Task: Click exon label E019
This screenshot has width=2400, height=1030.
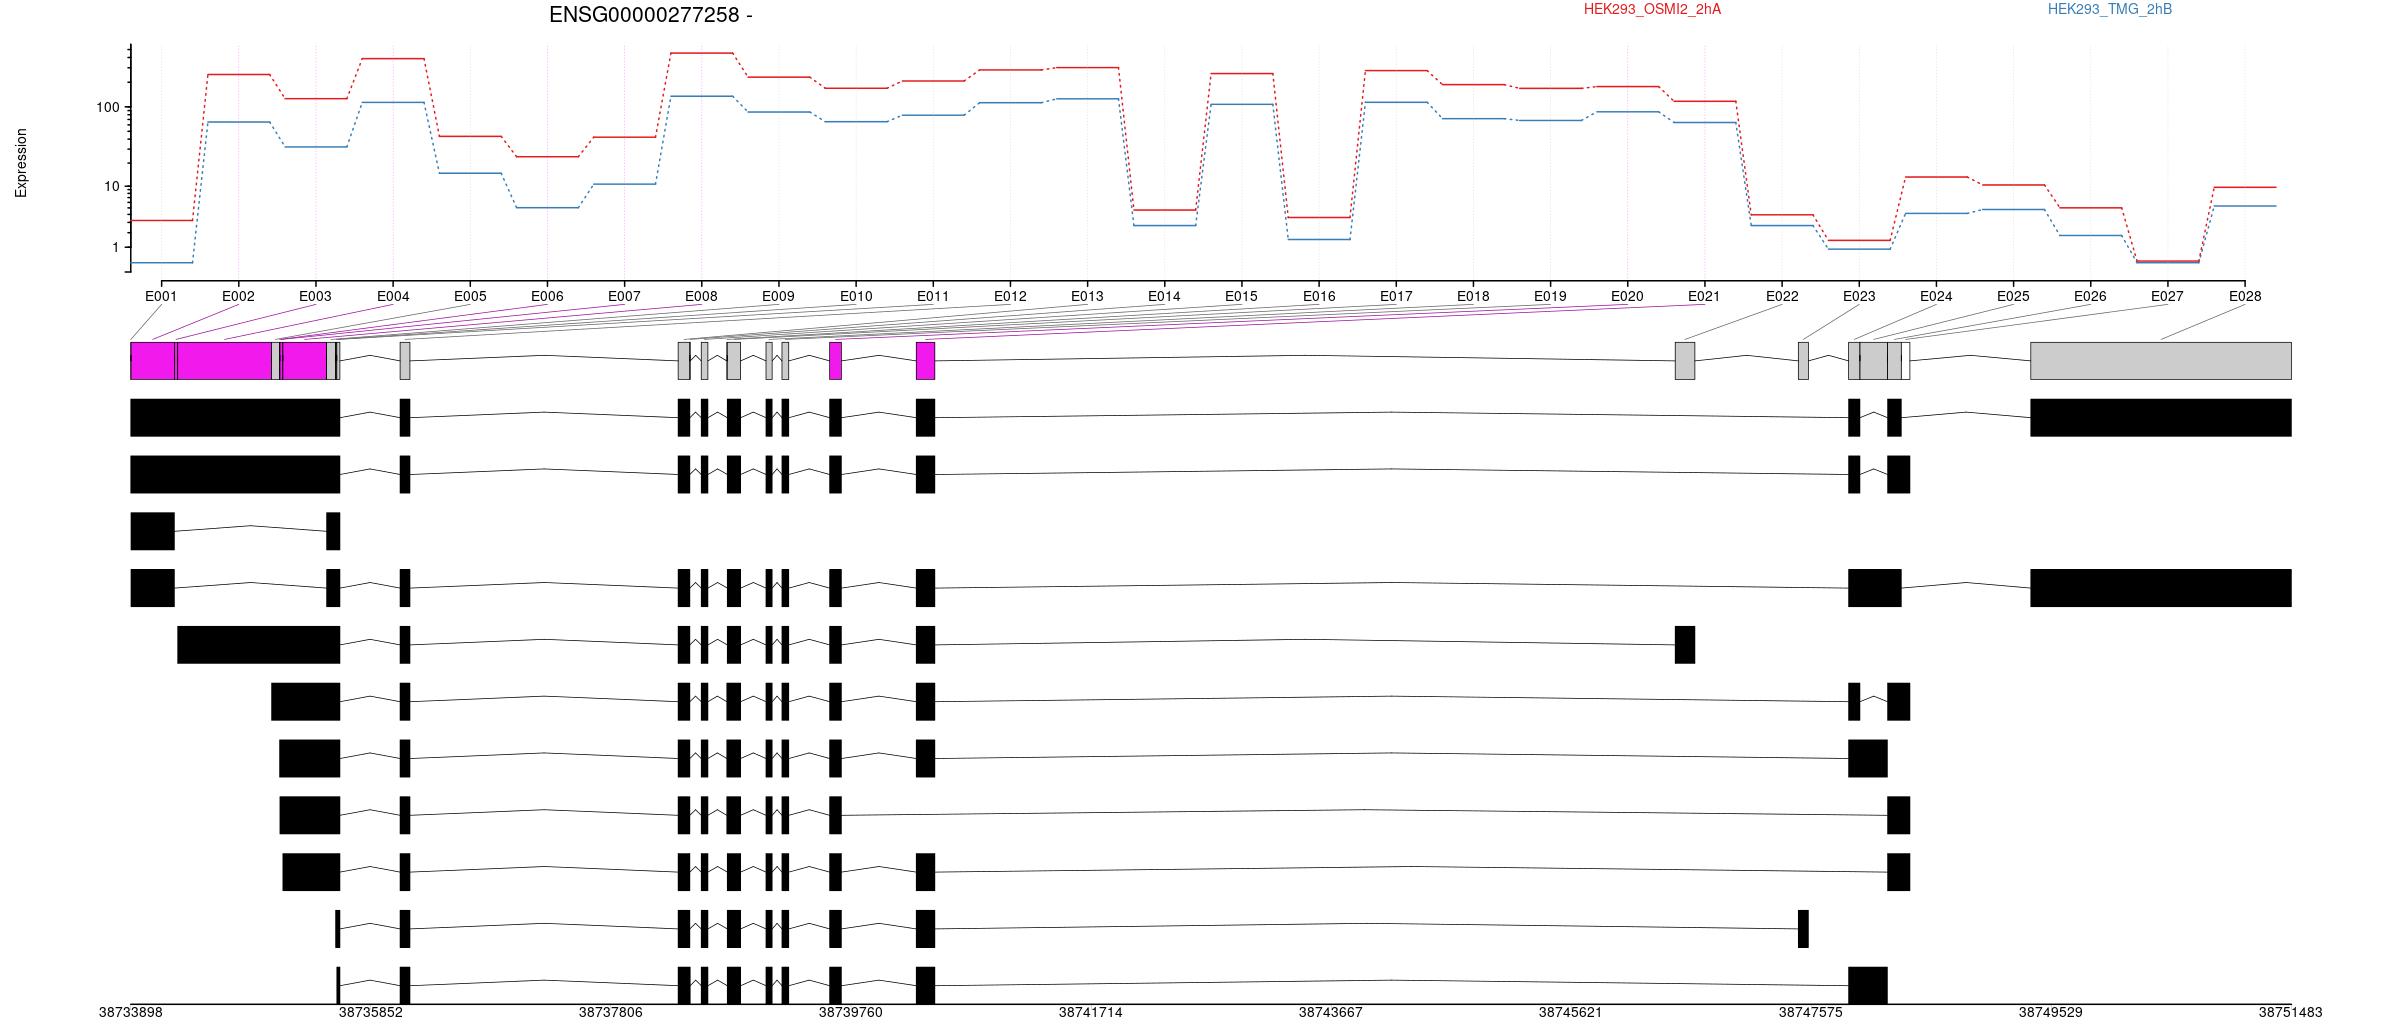Action: 1550,296
